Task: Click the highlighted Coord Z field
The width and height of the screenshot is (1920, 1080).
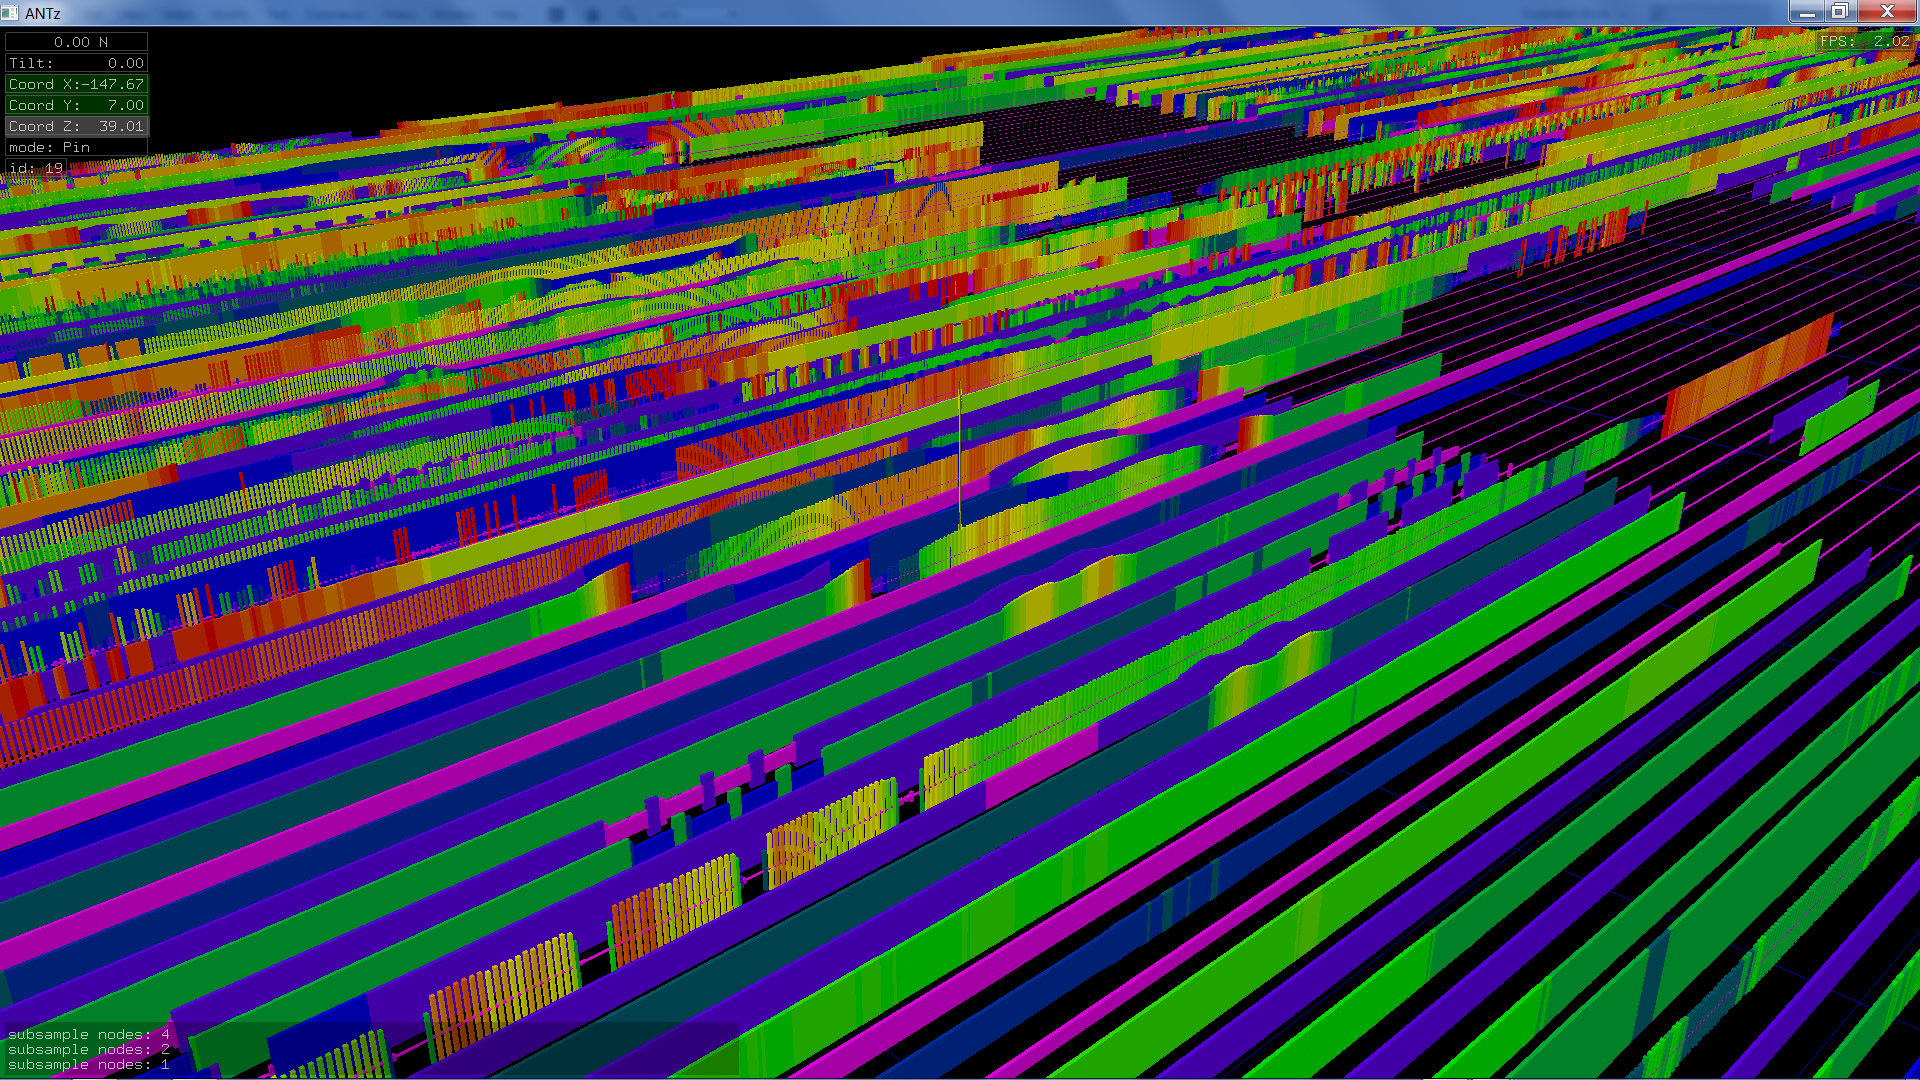Action: pyautogui.click(x=77, y=126)
